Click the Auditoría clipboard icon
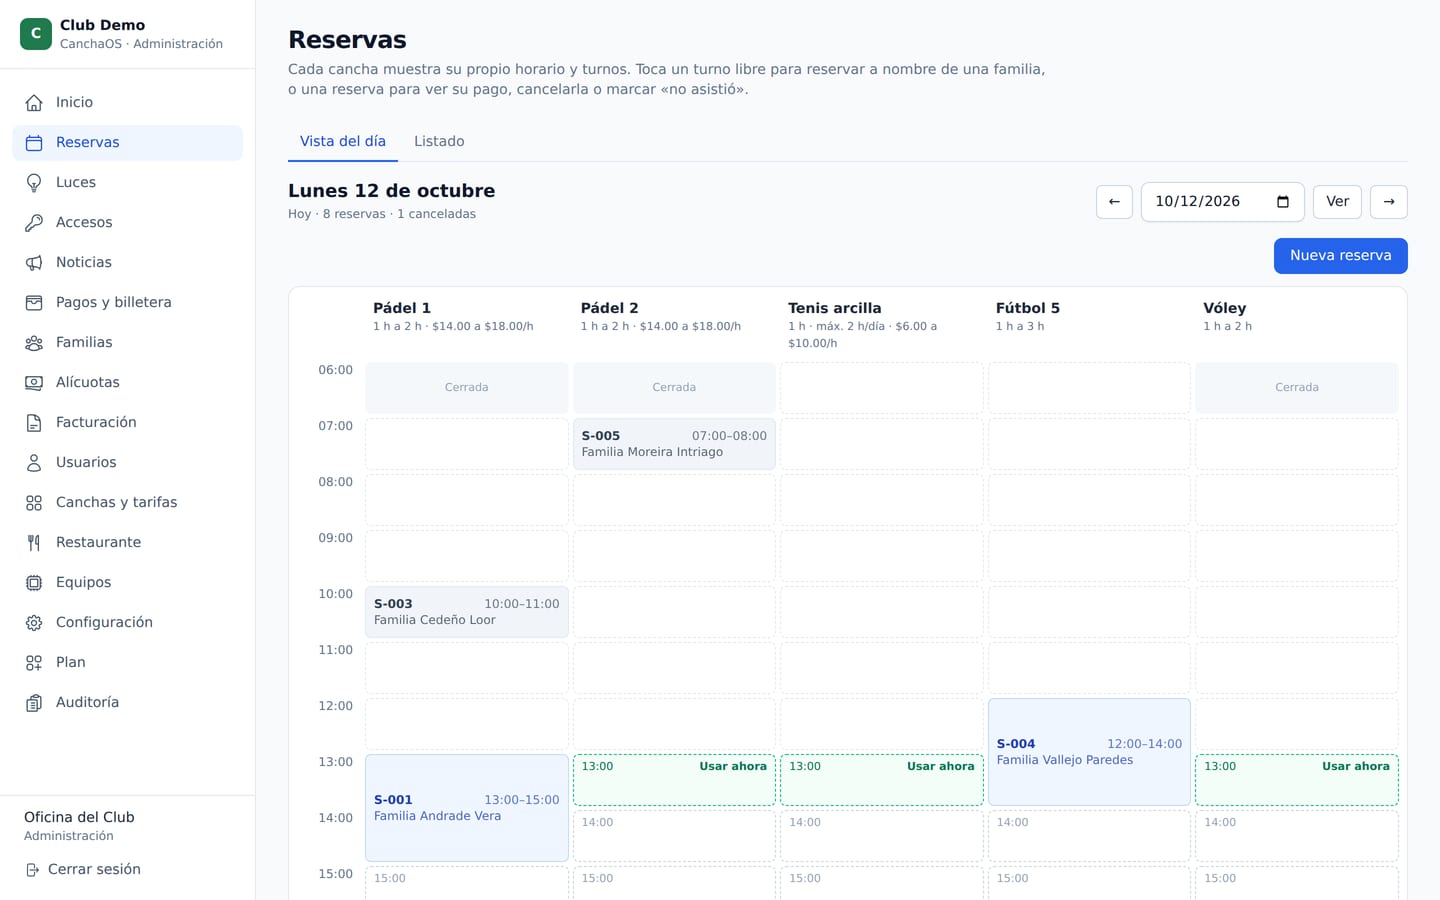The height and width of the screenshot is (900, 1440). pos(34,702)
